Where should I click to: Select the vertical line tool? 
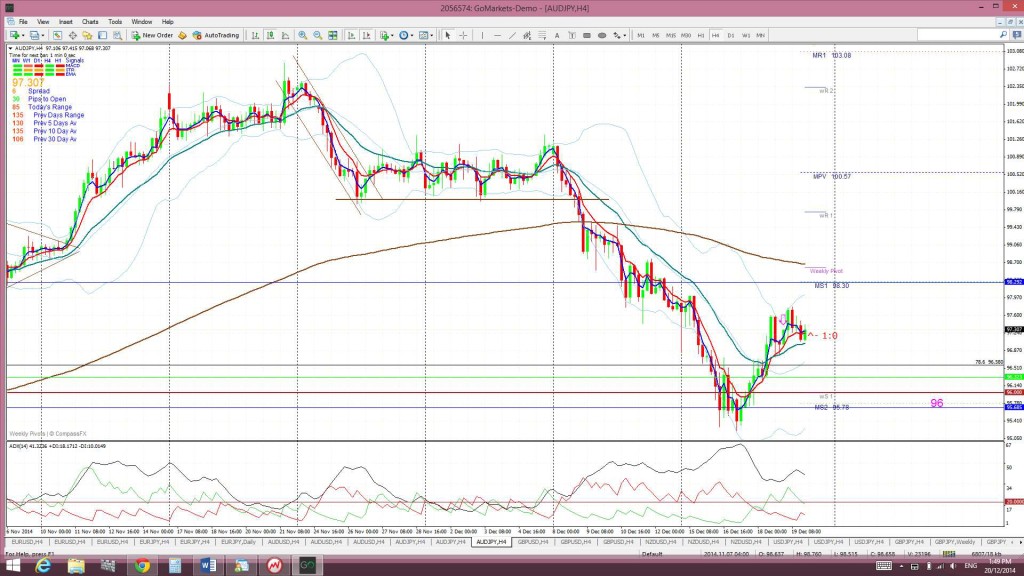tap(482, 35)
